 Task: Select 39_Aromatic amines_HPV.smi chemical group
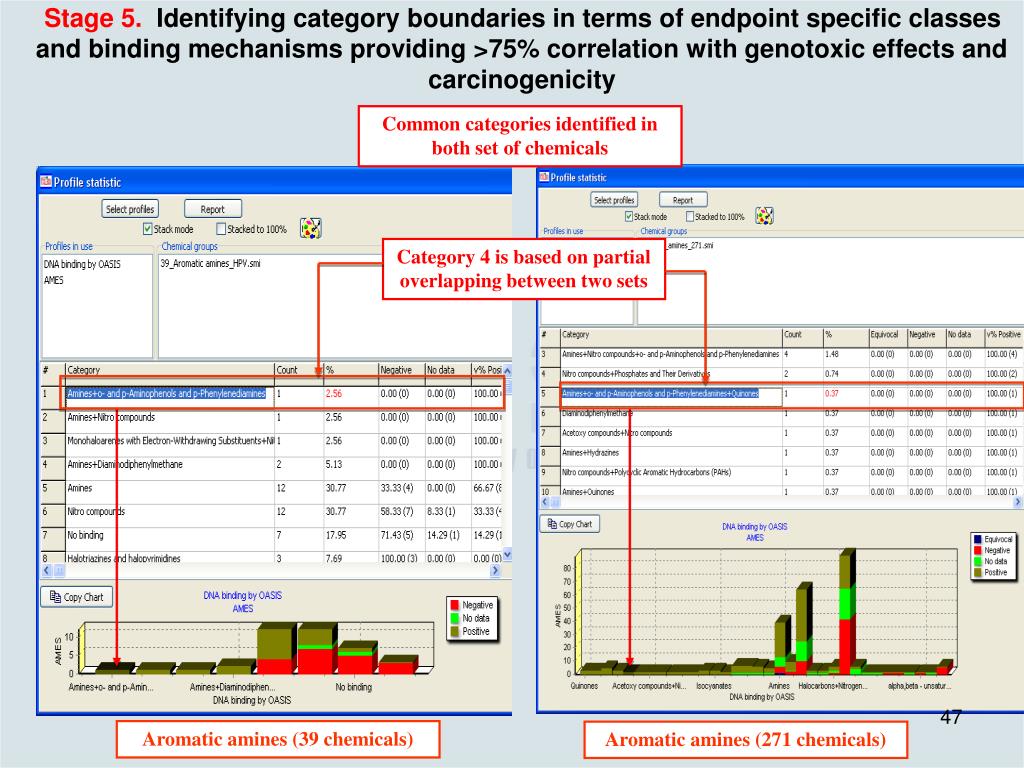click(x=210, y=264)
